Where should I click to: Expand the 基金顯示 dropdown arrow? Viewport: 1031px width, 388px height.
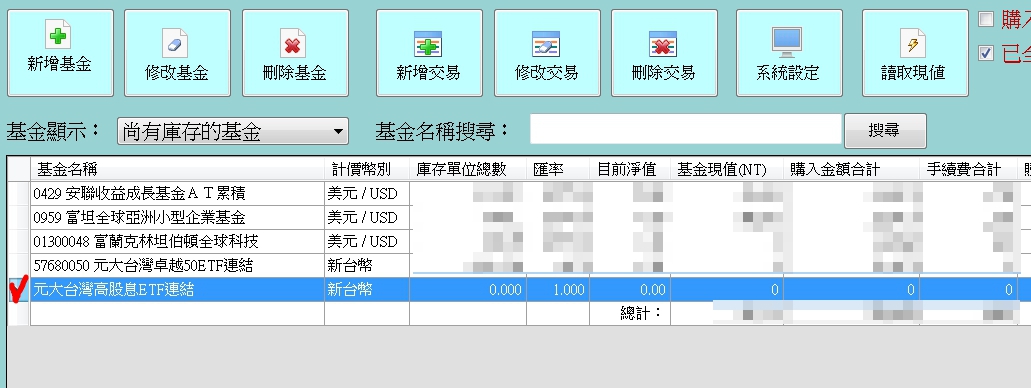[x=338, y=132]
